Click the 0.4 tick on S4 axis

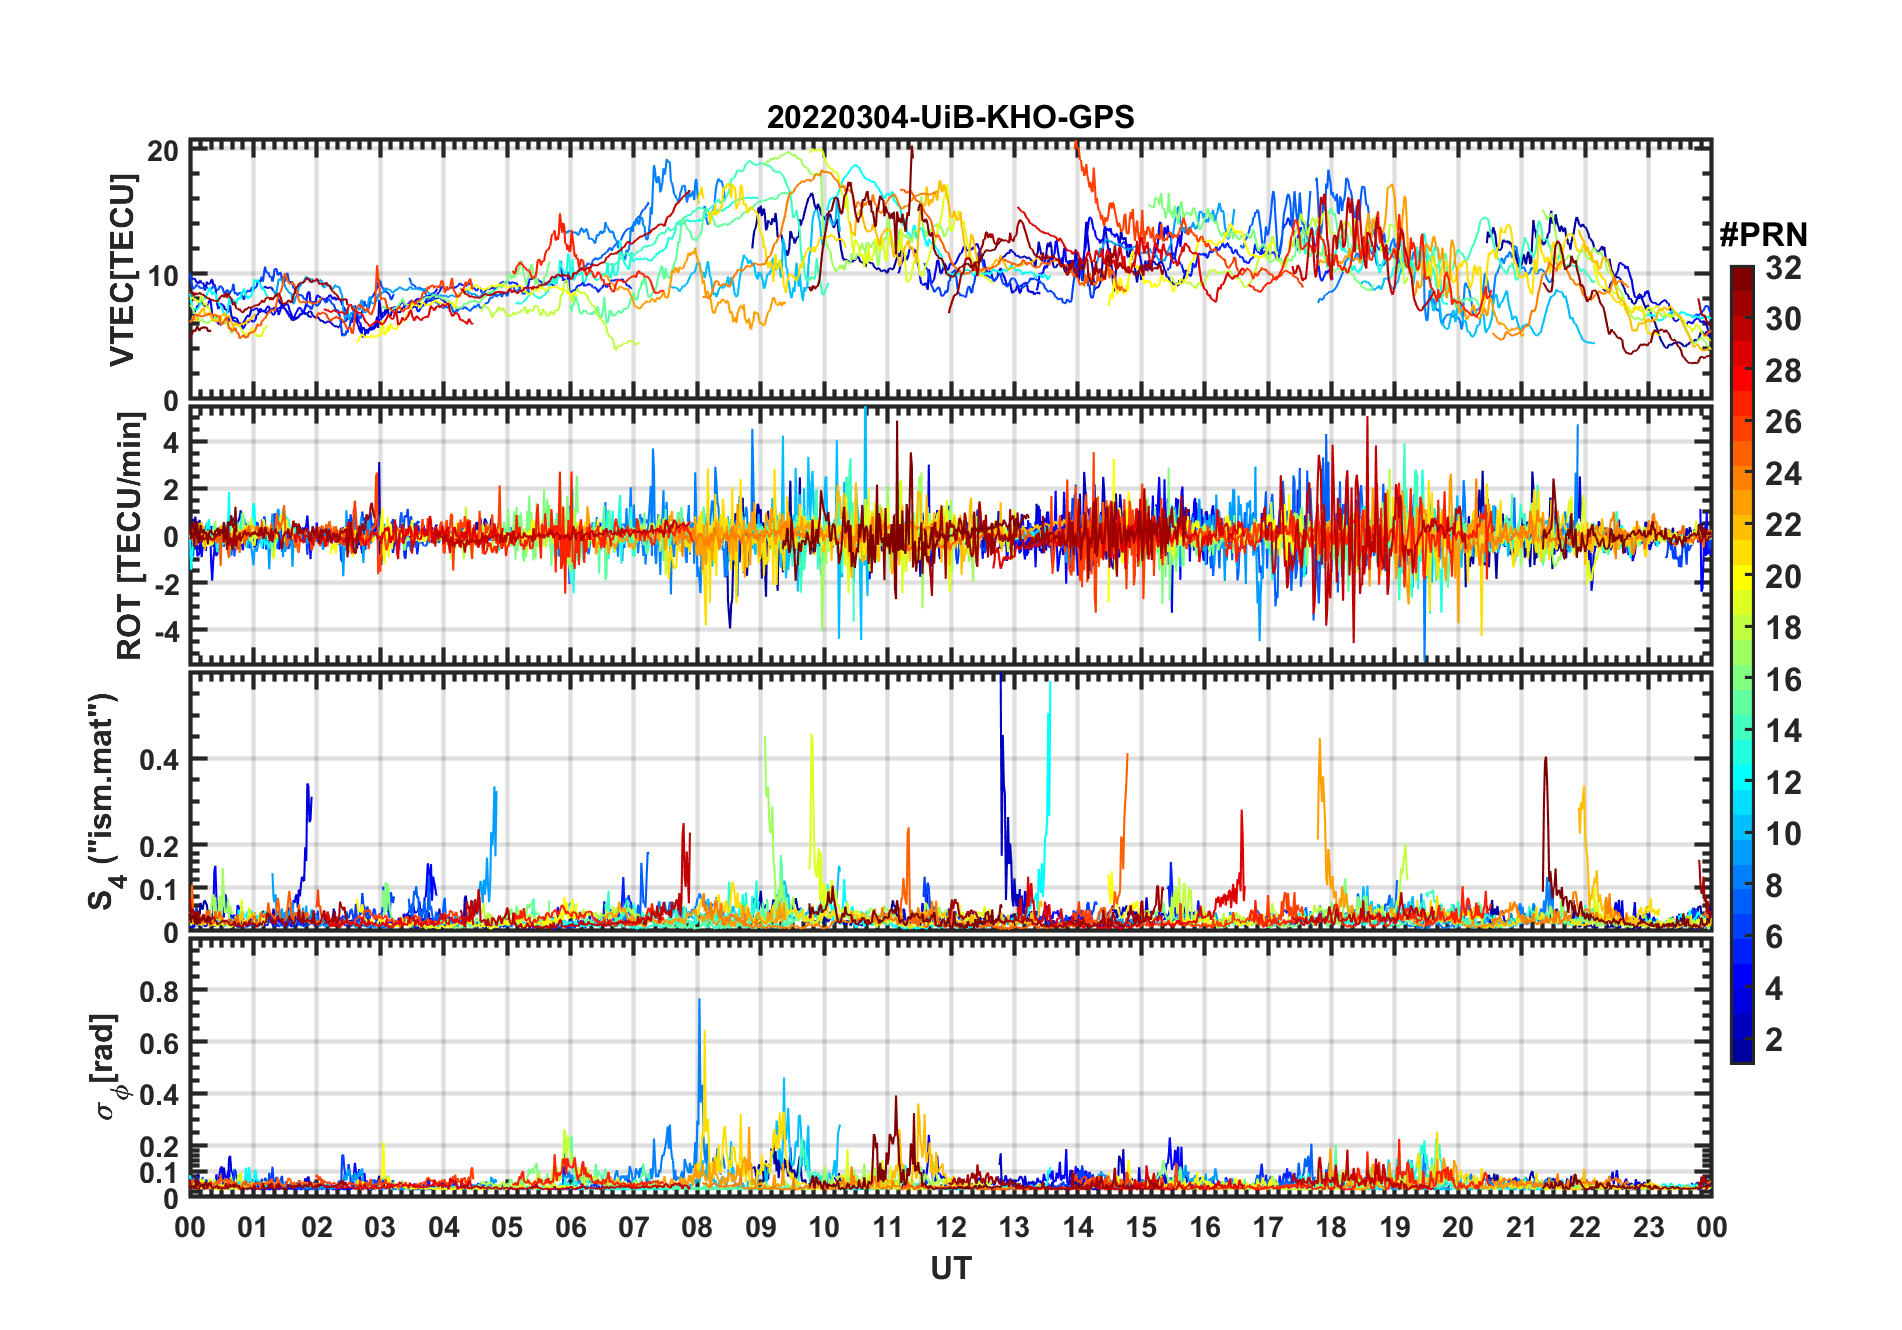(x=159, y=760)
